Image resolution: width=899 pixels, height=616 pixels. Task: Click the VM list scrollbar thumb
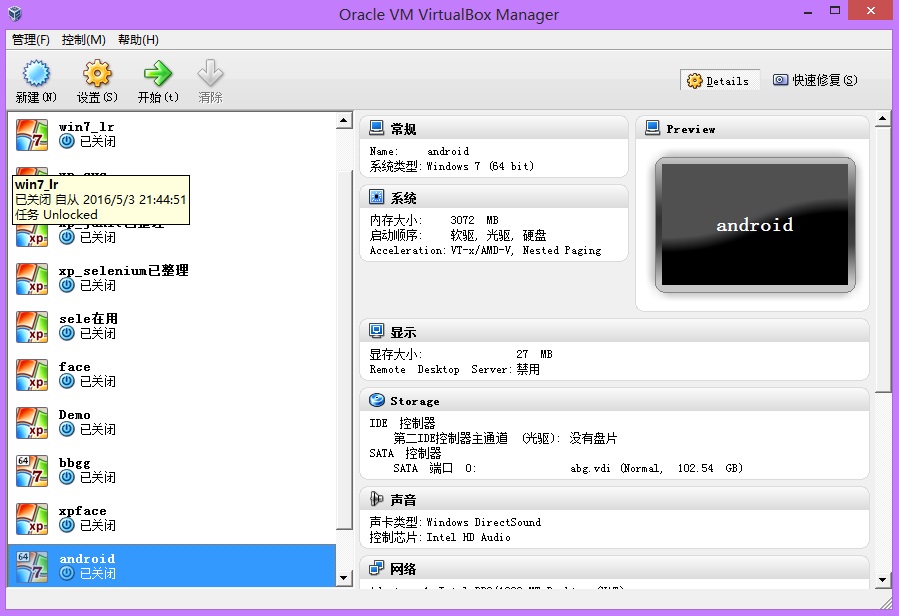343,350
